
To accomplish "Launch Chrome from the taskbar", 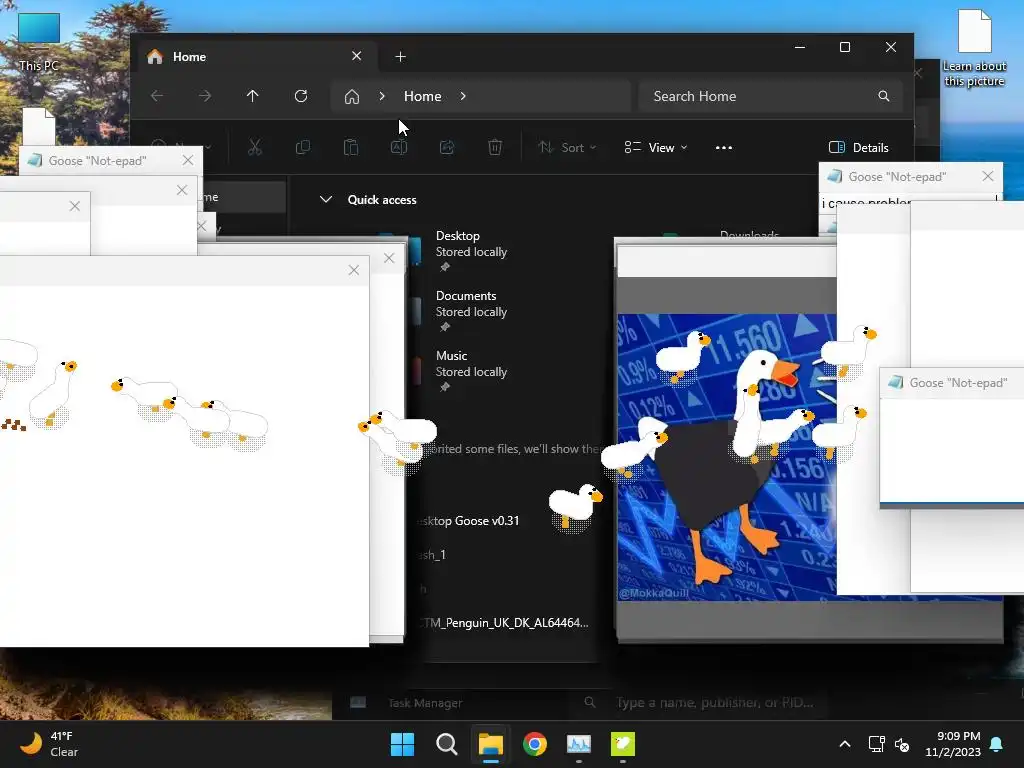I will (535, 744).
